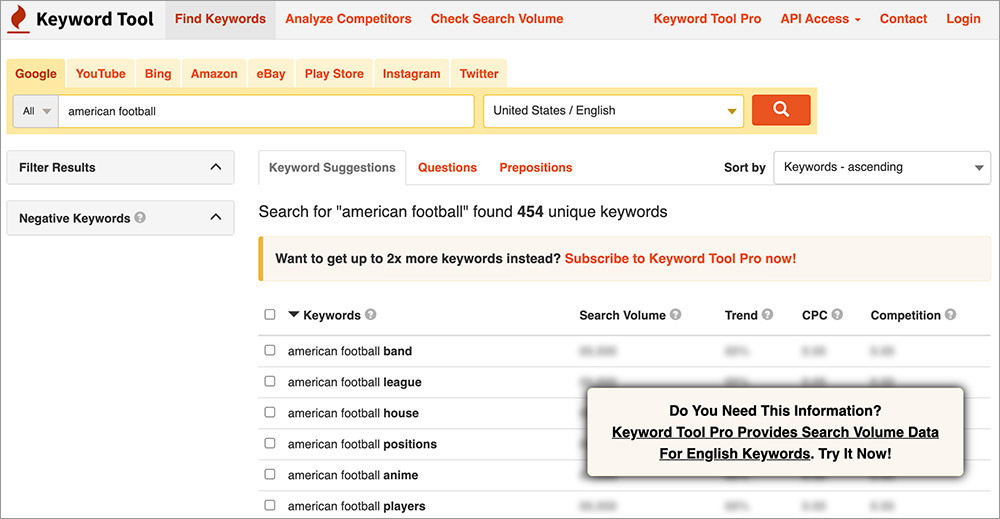Click the Keyword Tool flame logo

coord(18,19)
